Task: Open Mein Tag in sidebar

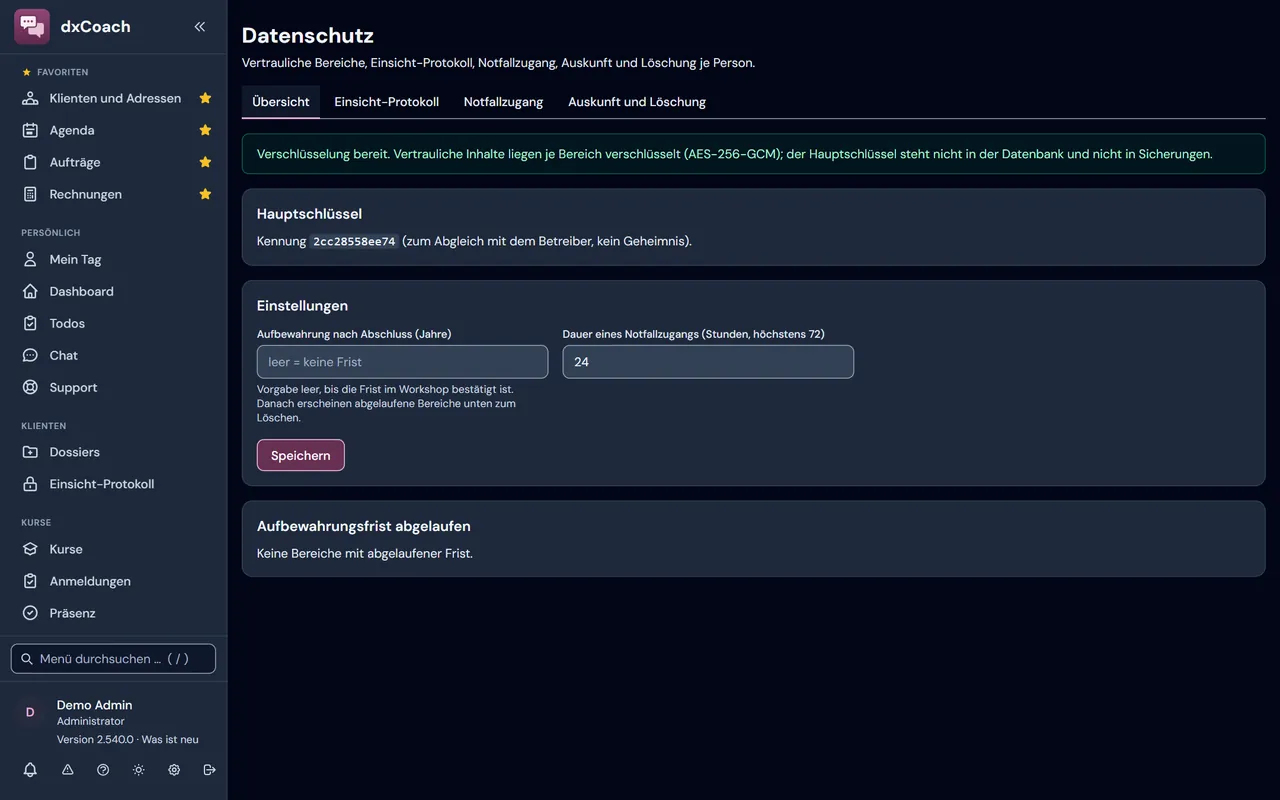Action: 76,259
